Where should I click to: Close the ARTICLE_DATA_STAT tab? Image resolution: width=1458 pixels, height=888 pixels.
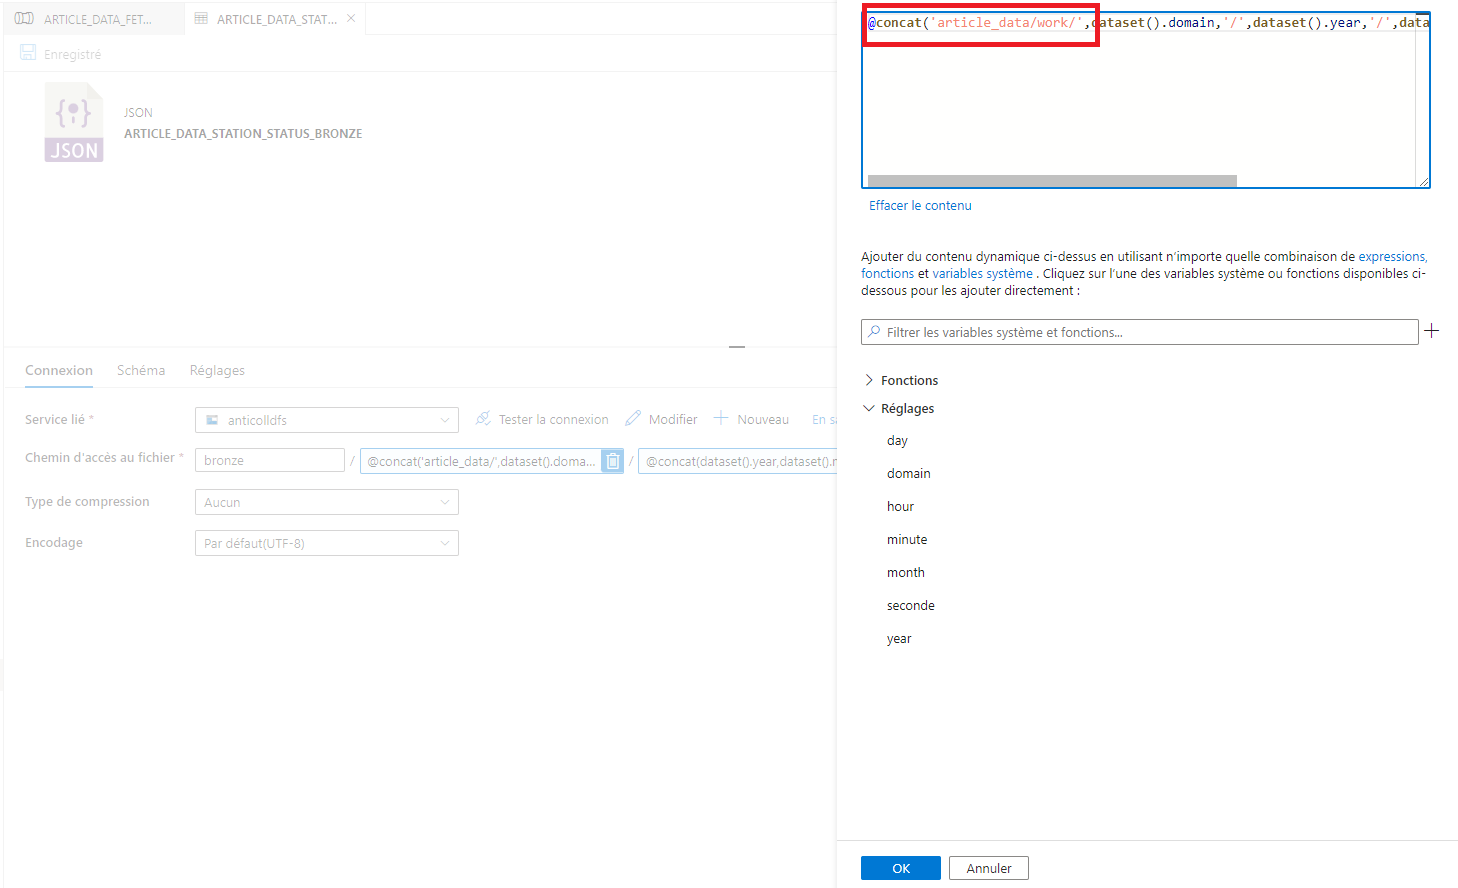tap(351, 19)
